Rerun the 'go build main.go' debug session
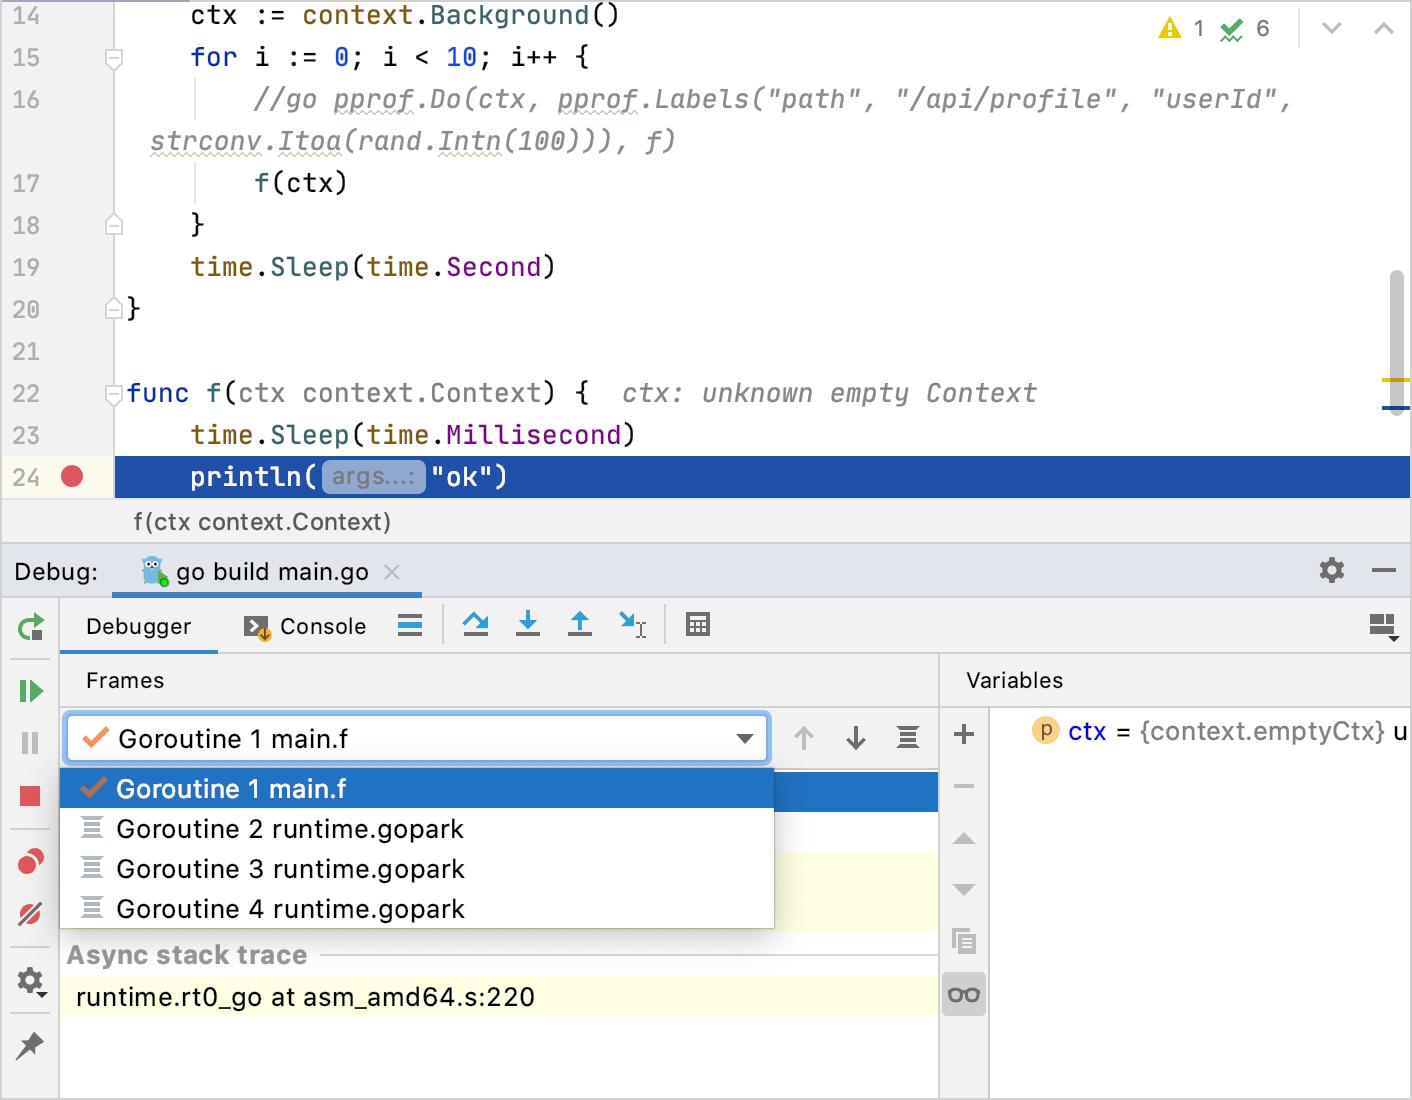Screen dimensions: 1412x1100 tap(31, 627)
